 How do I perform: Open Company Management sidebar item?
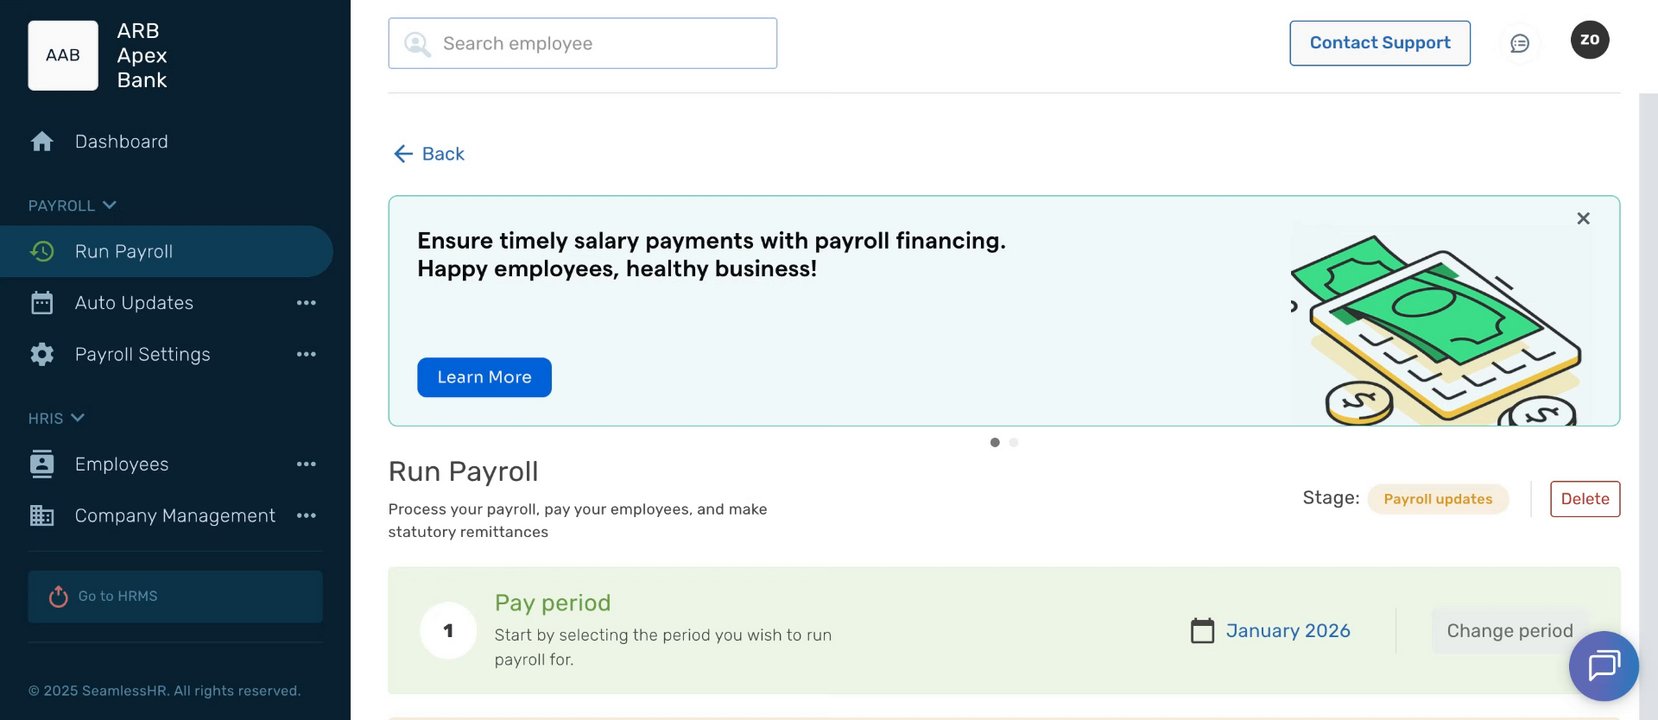click(x=174, y=516)
